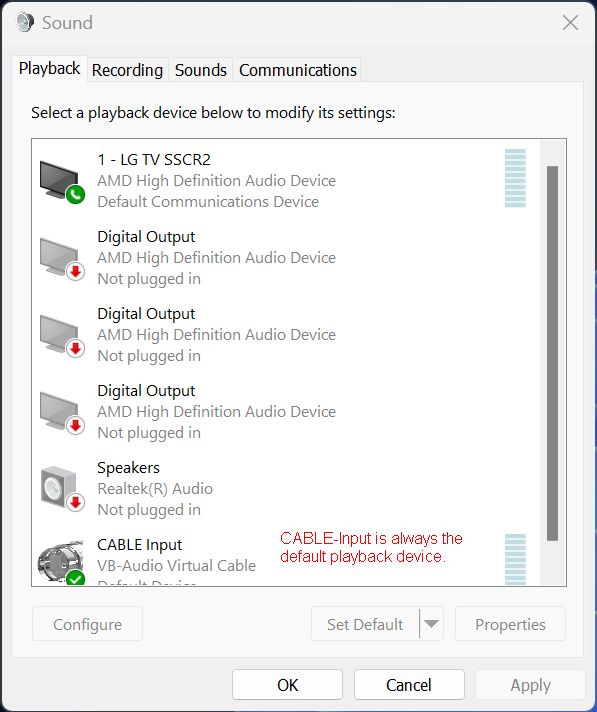This screenshot has height=712, width=597.
Task: Click the Speakers device icon
Action: [x=61, y=490]
